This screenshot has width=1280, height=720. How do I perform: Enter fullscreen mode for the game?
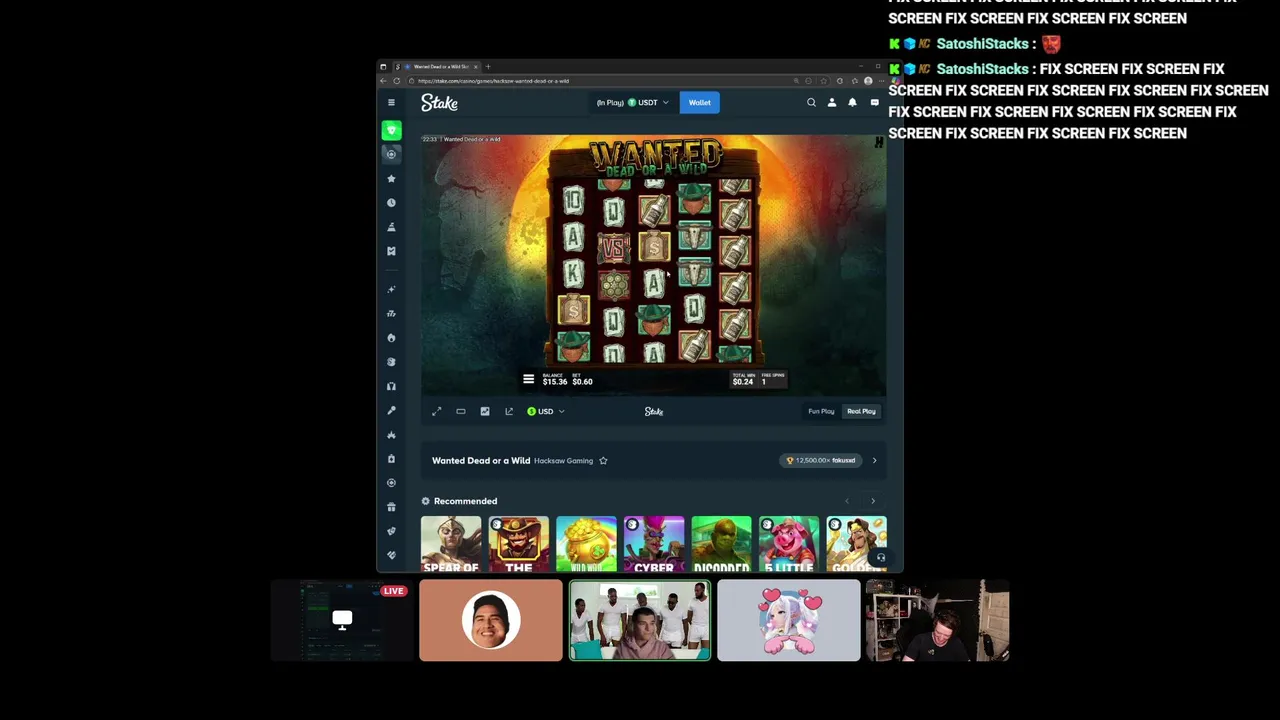(436, 411)
